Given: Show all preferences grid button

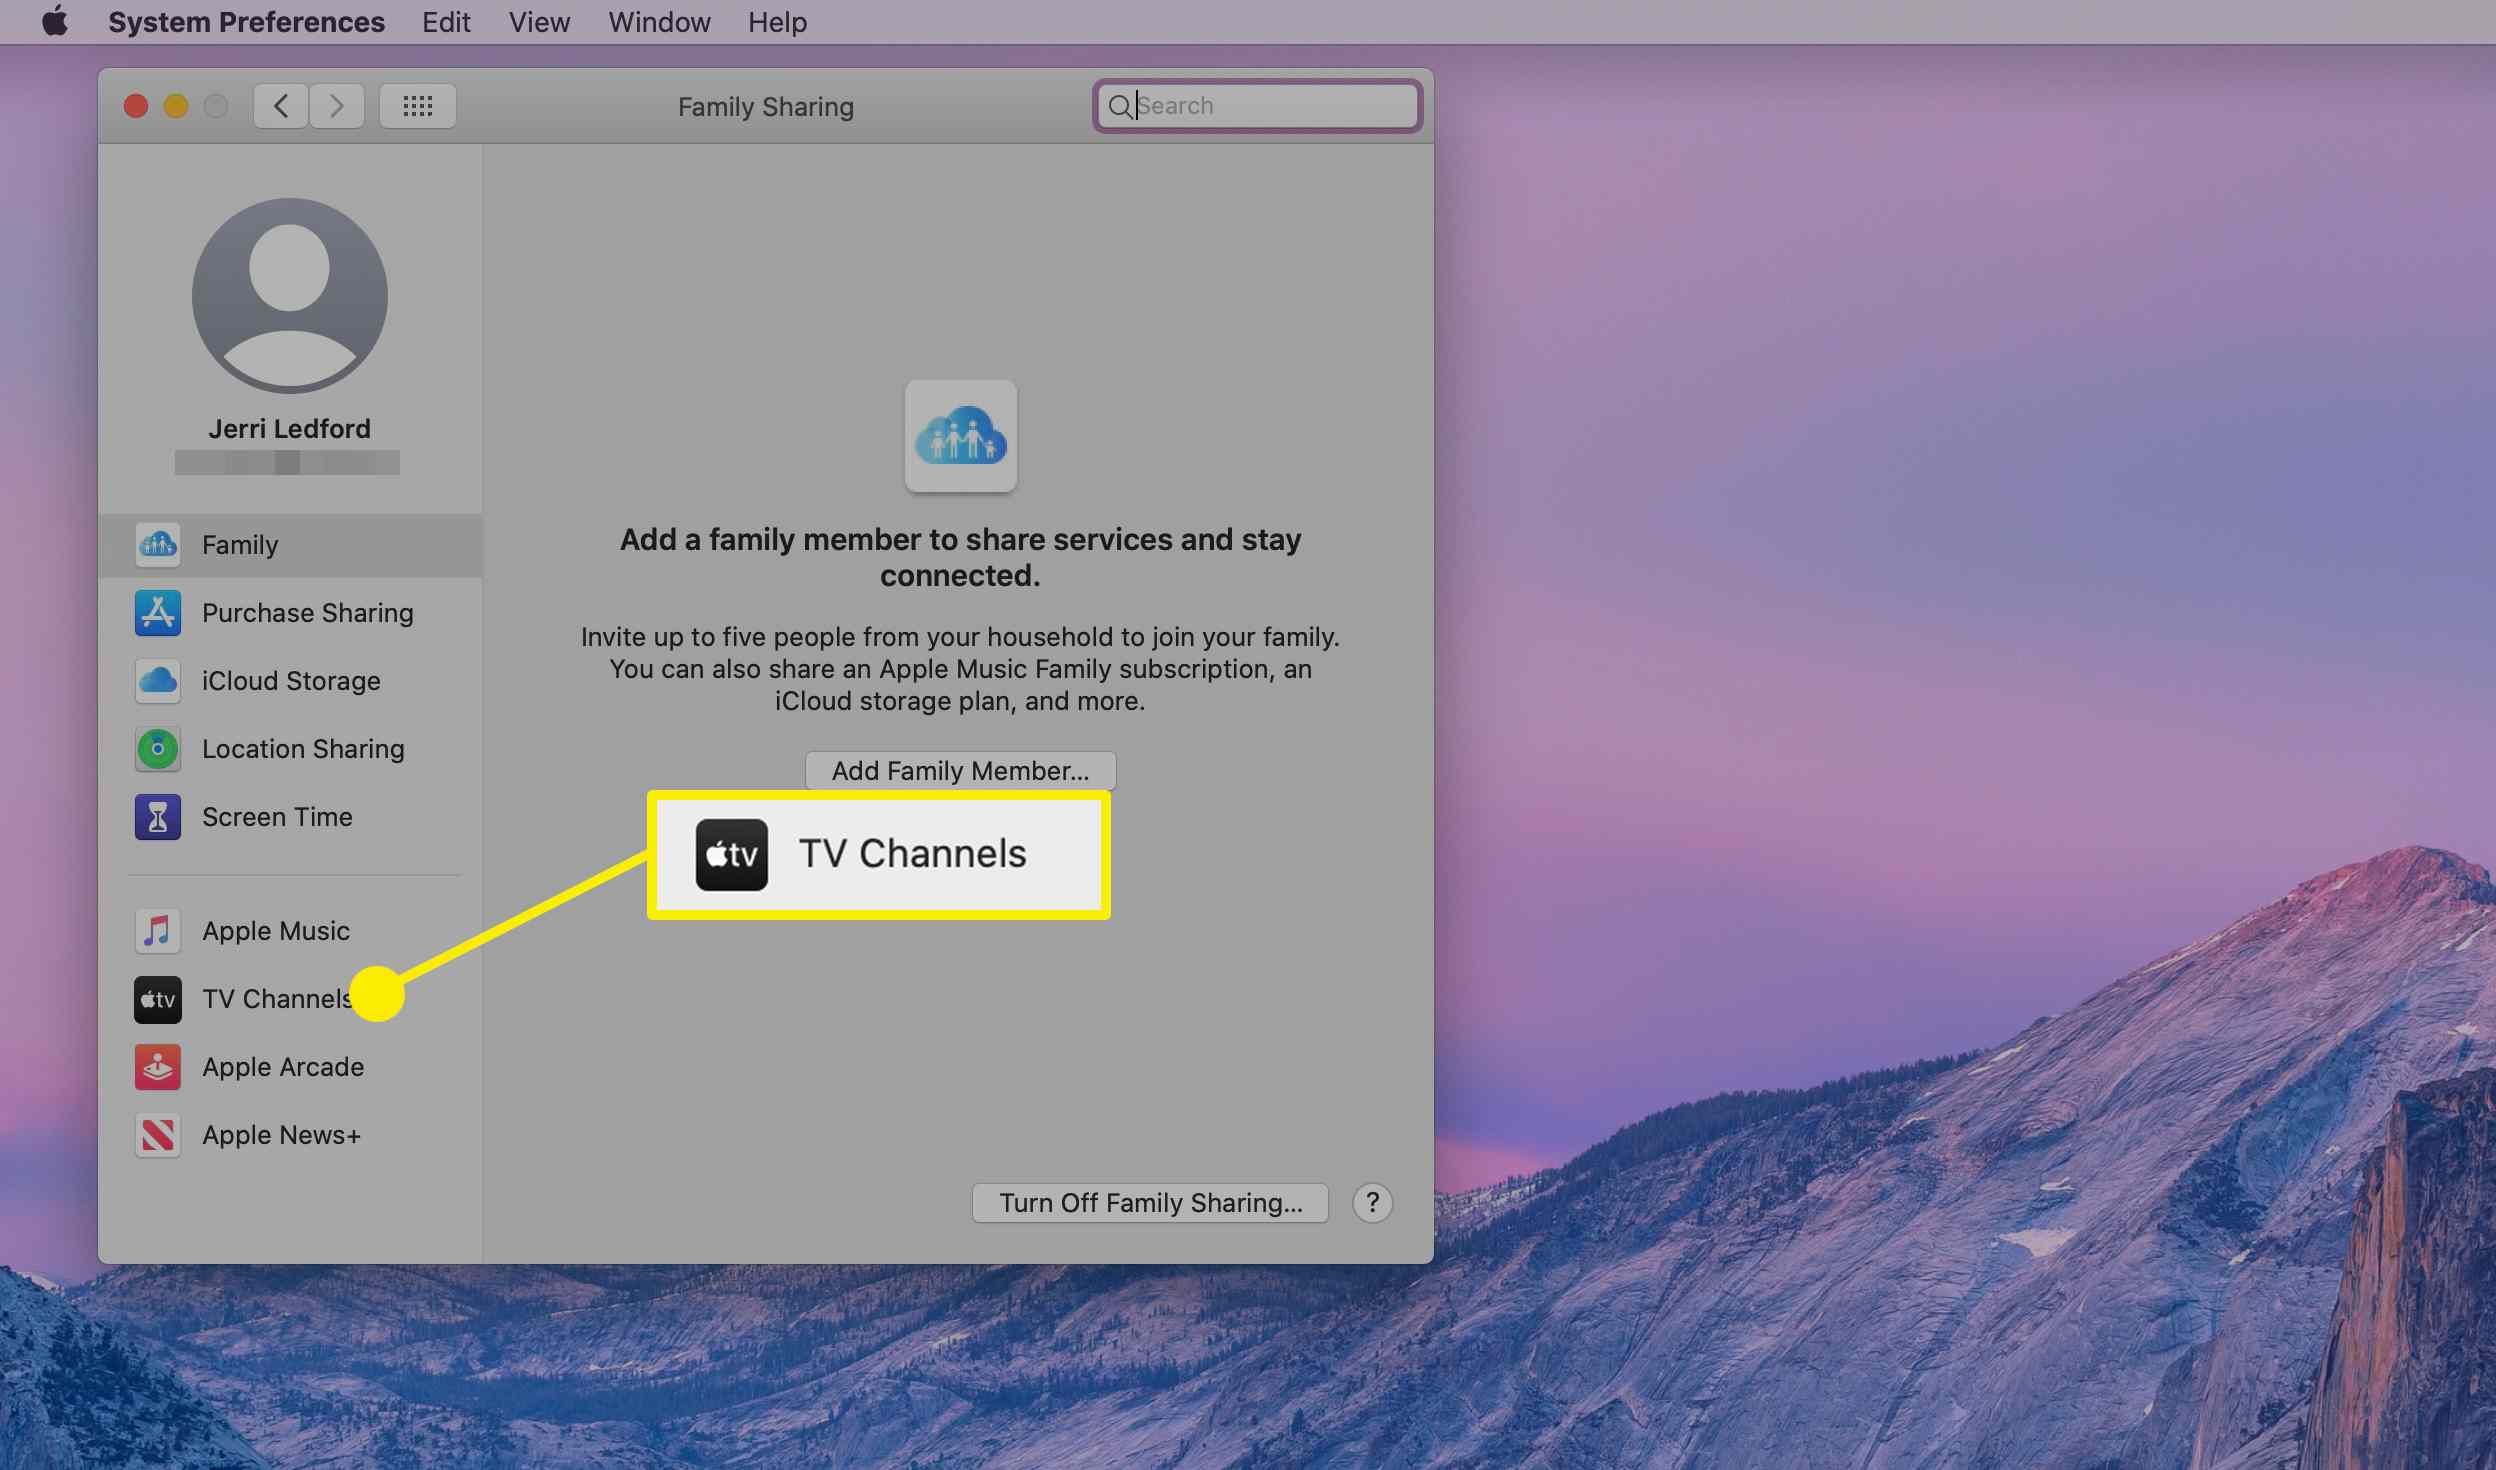Looking at the screenshot, I should coord(418,106).
